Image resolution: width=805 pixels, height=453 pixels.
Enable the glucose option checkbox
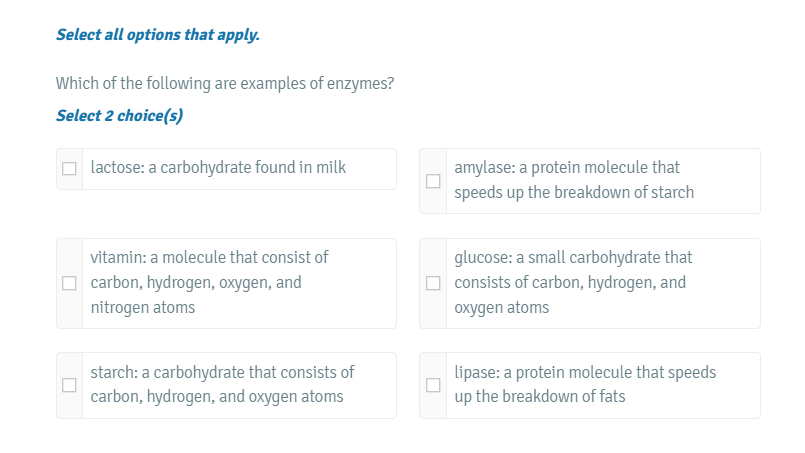(433, 283)
